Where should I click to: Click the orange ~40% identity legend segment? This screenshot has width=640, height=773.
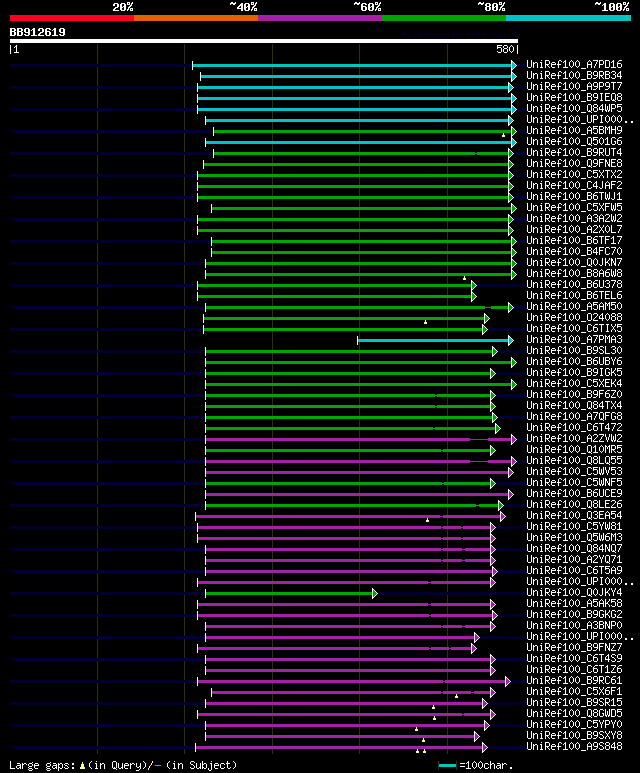(x=196, y=18)
